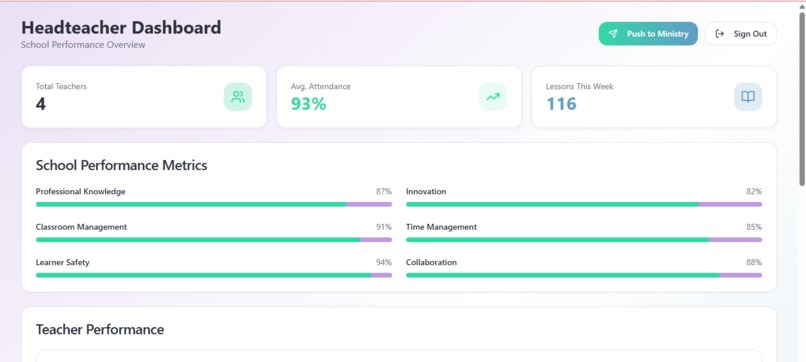
Task: Click the Innovation progress bar
Action: (x=584, y=204)
